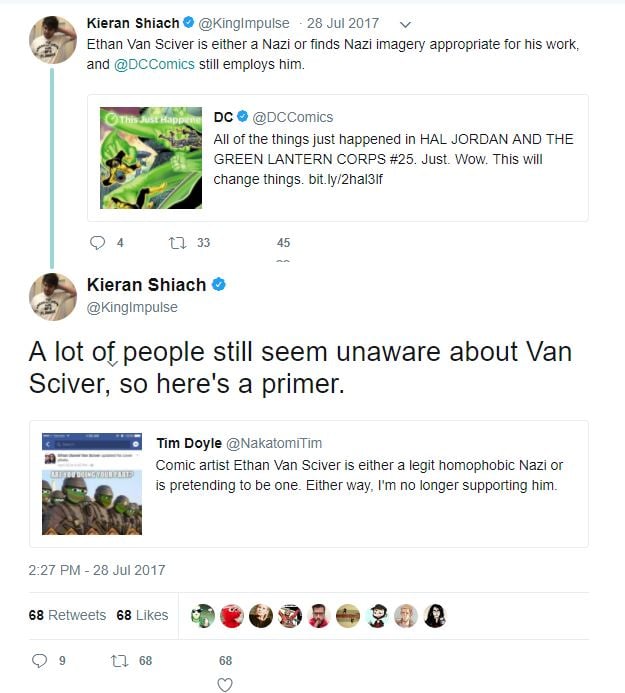Open the Tim Doyle quoted tweet image

(92, 484)
